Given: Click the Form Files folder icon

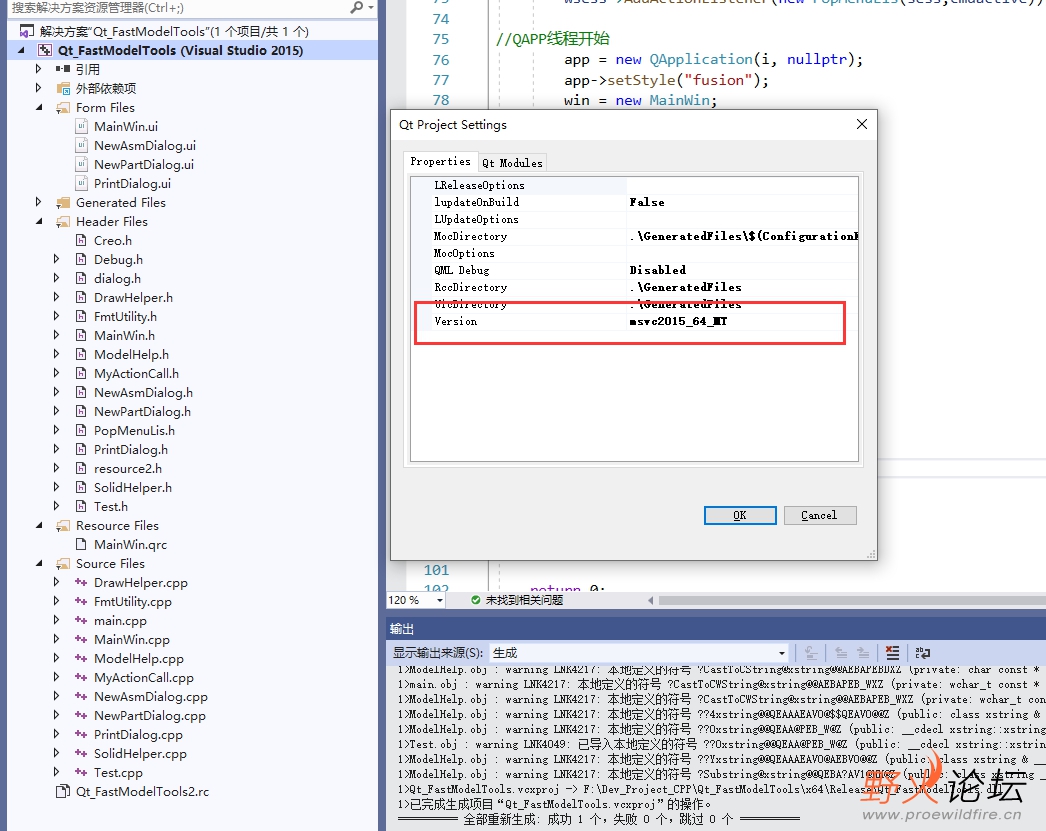Looking at the screenshot, I should [63, 108].
